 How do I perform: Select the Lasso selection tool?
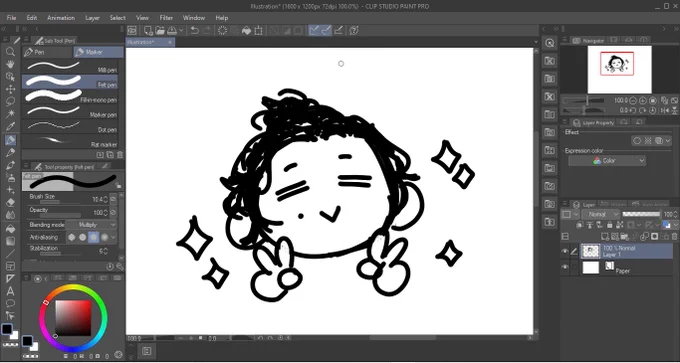(x=10, y=101)
